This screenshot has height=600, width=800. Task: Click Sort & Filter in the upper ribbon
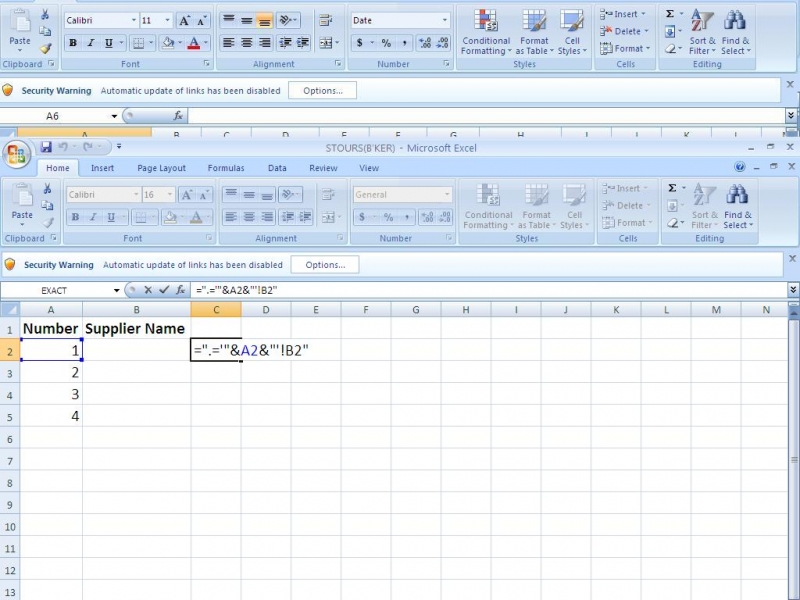(x=703, y=32)
